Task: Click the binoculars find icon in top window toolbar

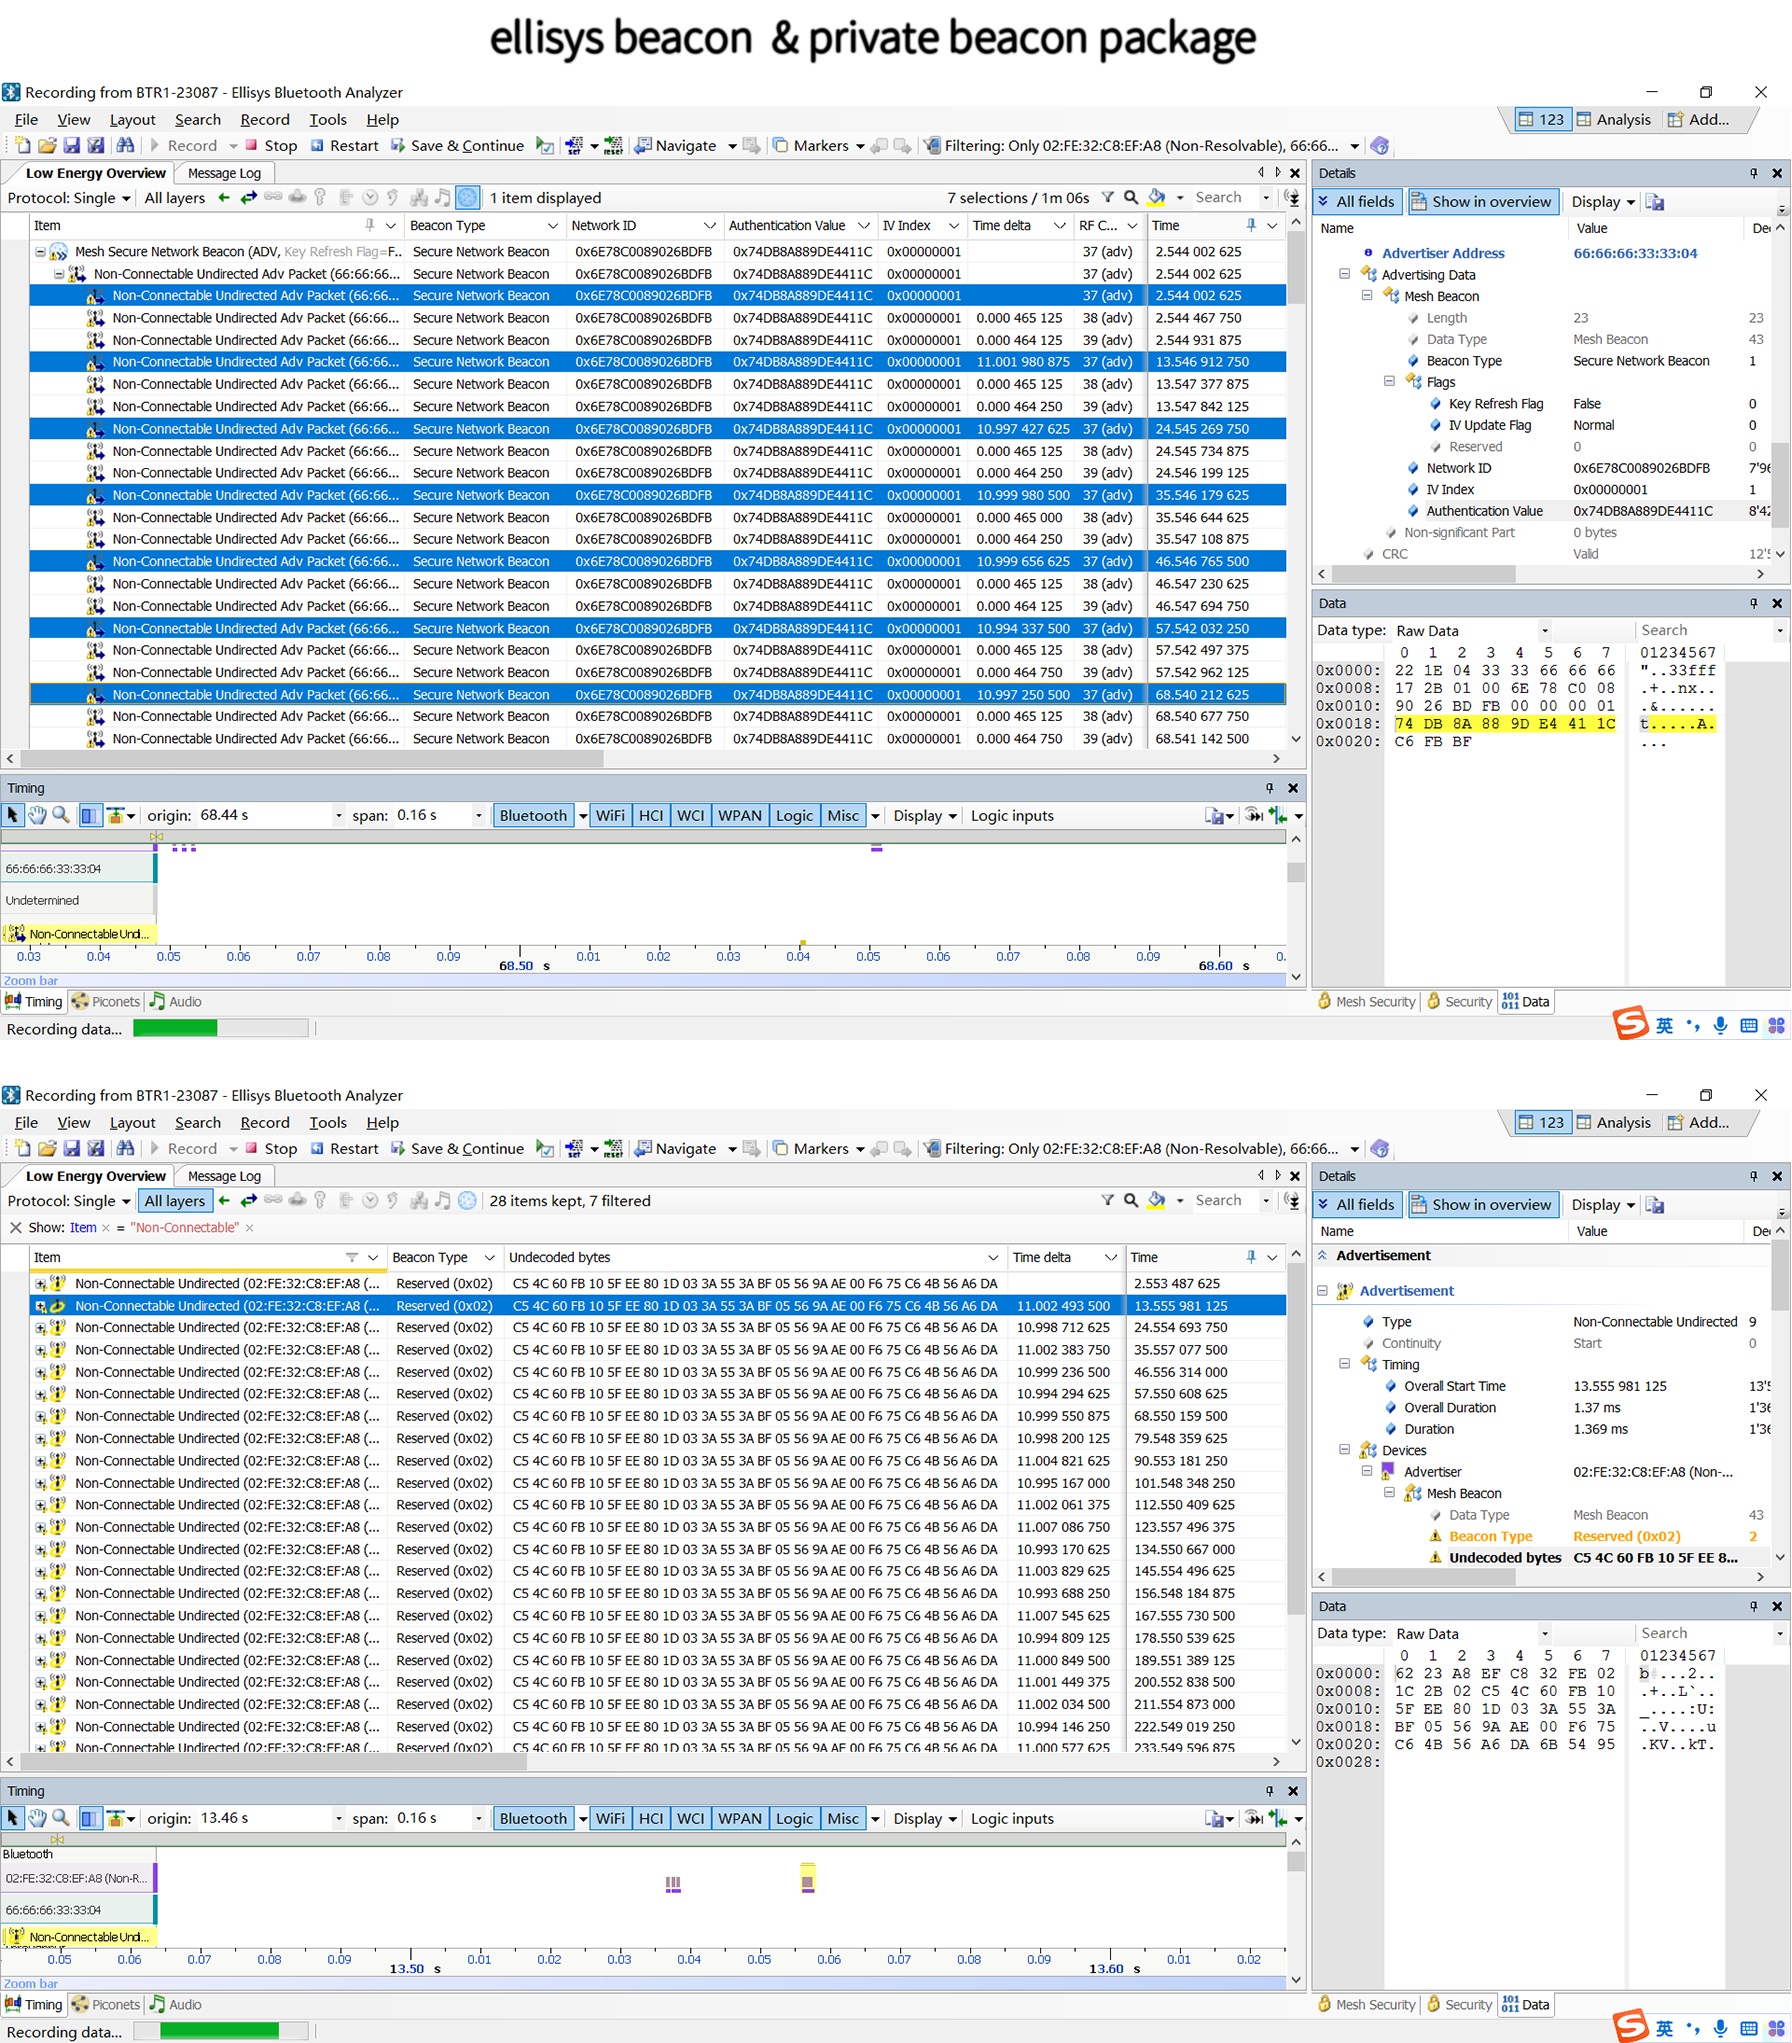Action: pyautogui.click(x=125, y=146)
